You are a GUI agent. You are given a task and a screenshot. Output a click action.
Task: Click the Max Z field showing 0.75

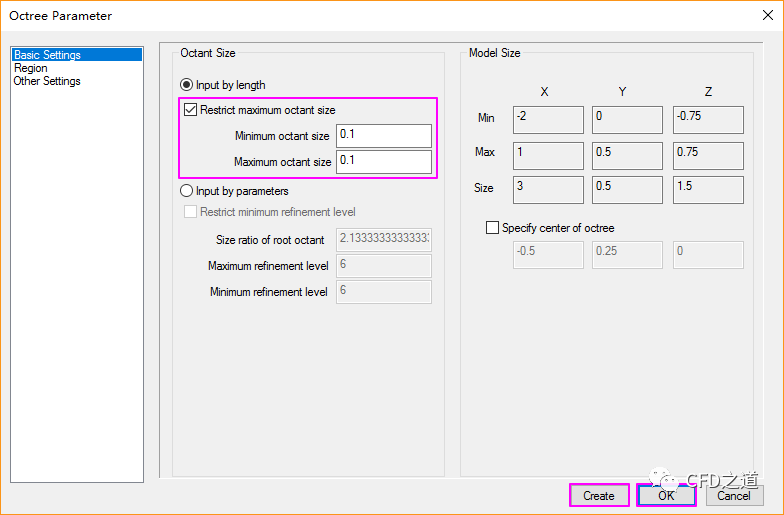(x=708, y=156)
